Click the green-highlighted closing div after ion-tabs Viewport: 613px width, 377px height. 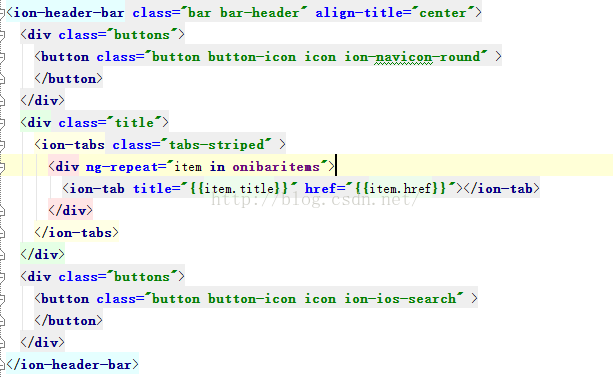42,255
